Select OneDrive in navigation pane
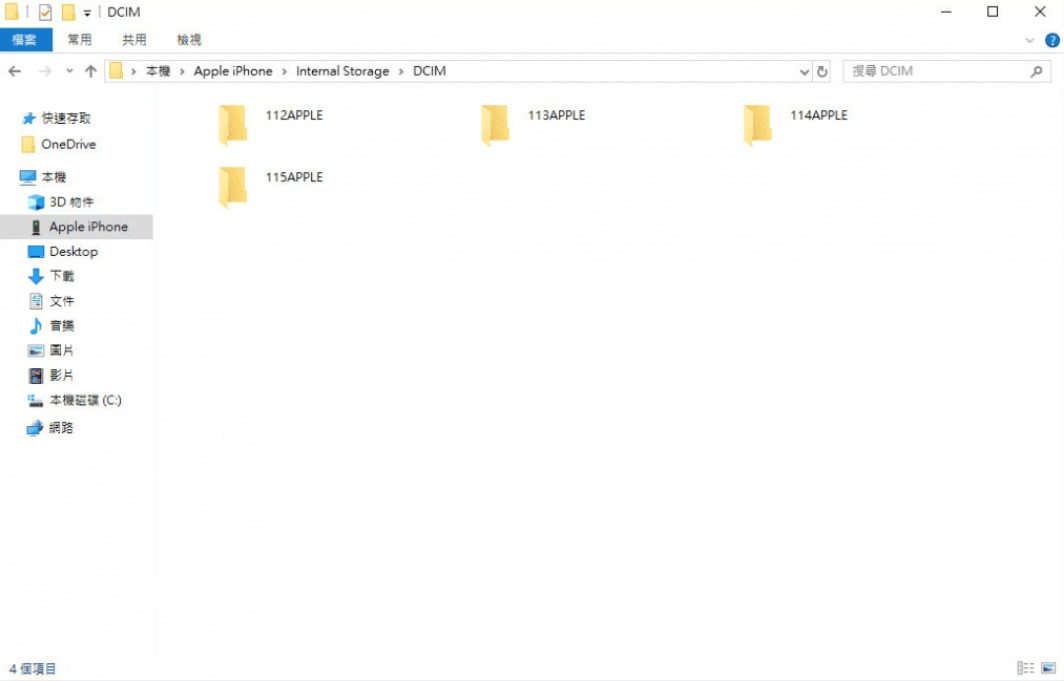 tap(68, 144)
